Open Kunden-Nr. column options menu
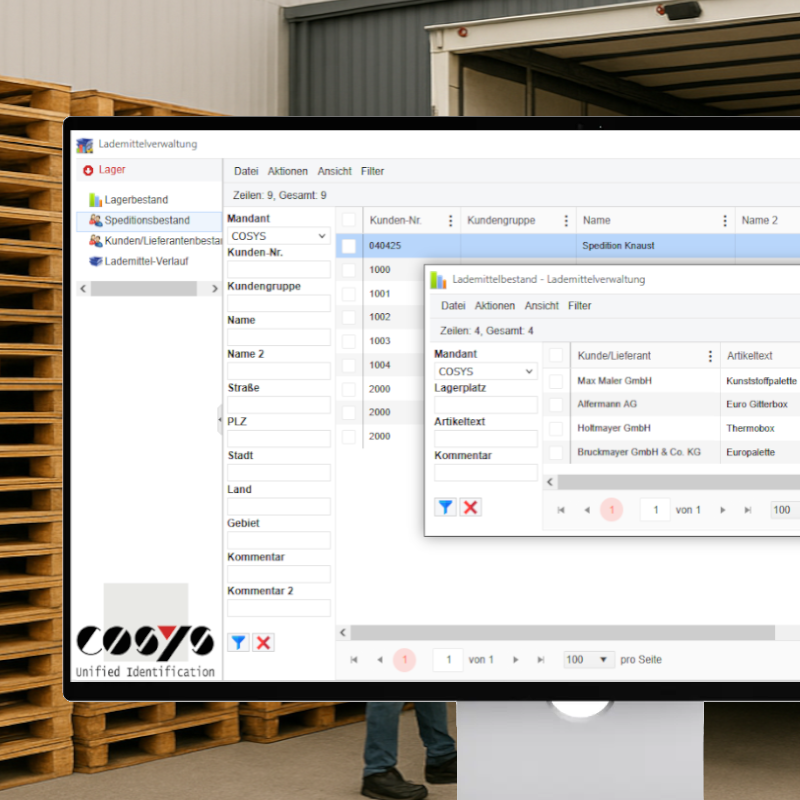The width and height of the screenshot is (800, 800). pos(450,220)
